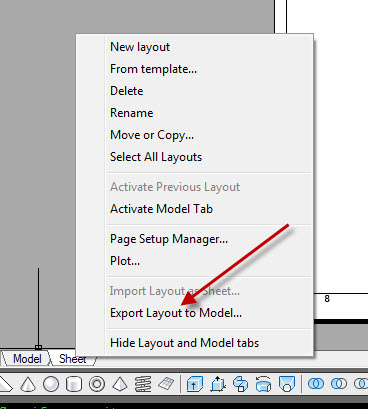Viewport: 368px width, 409px height.
Task: Click the Subtract solid editing icon
Action: click(x=339, y=384)
